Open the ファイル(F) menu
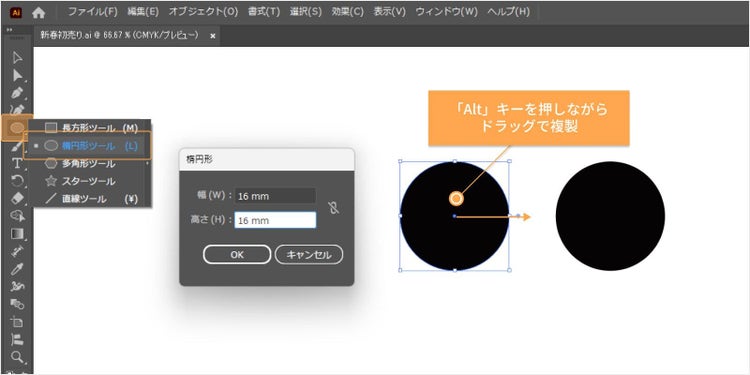Image resolution: width=750 pixels, height=375 pixels. tap(93, 12)
